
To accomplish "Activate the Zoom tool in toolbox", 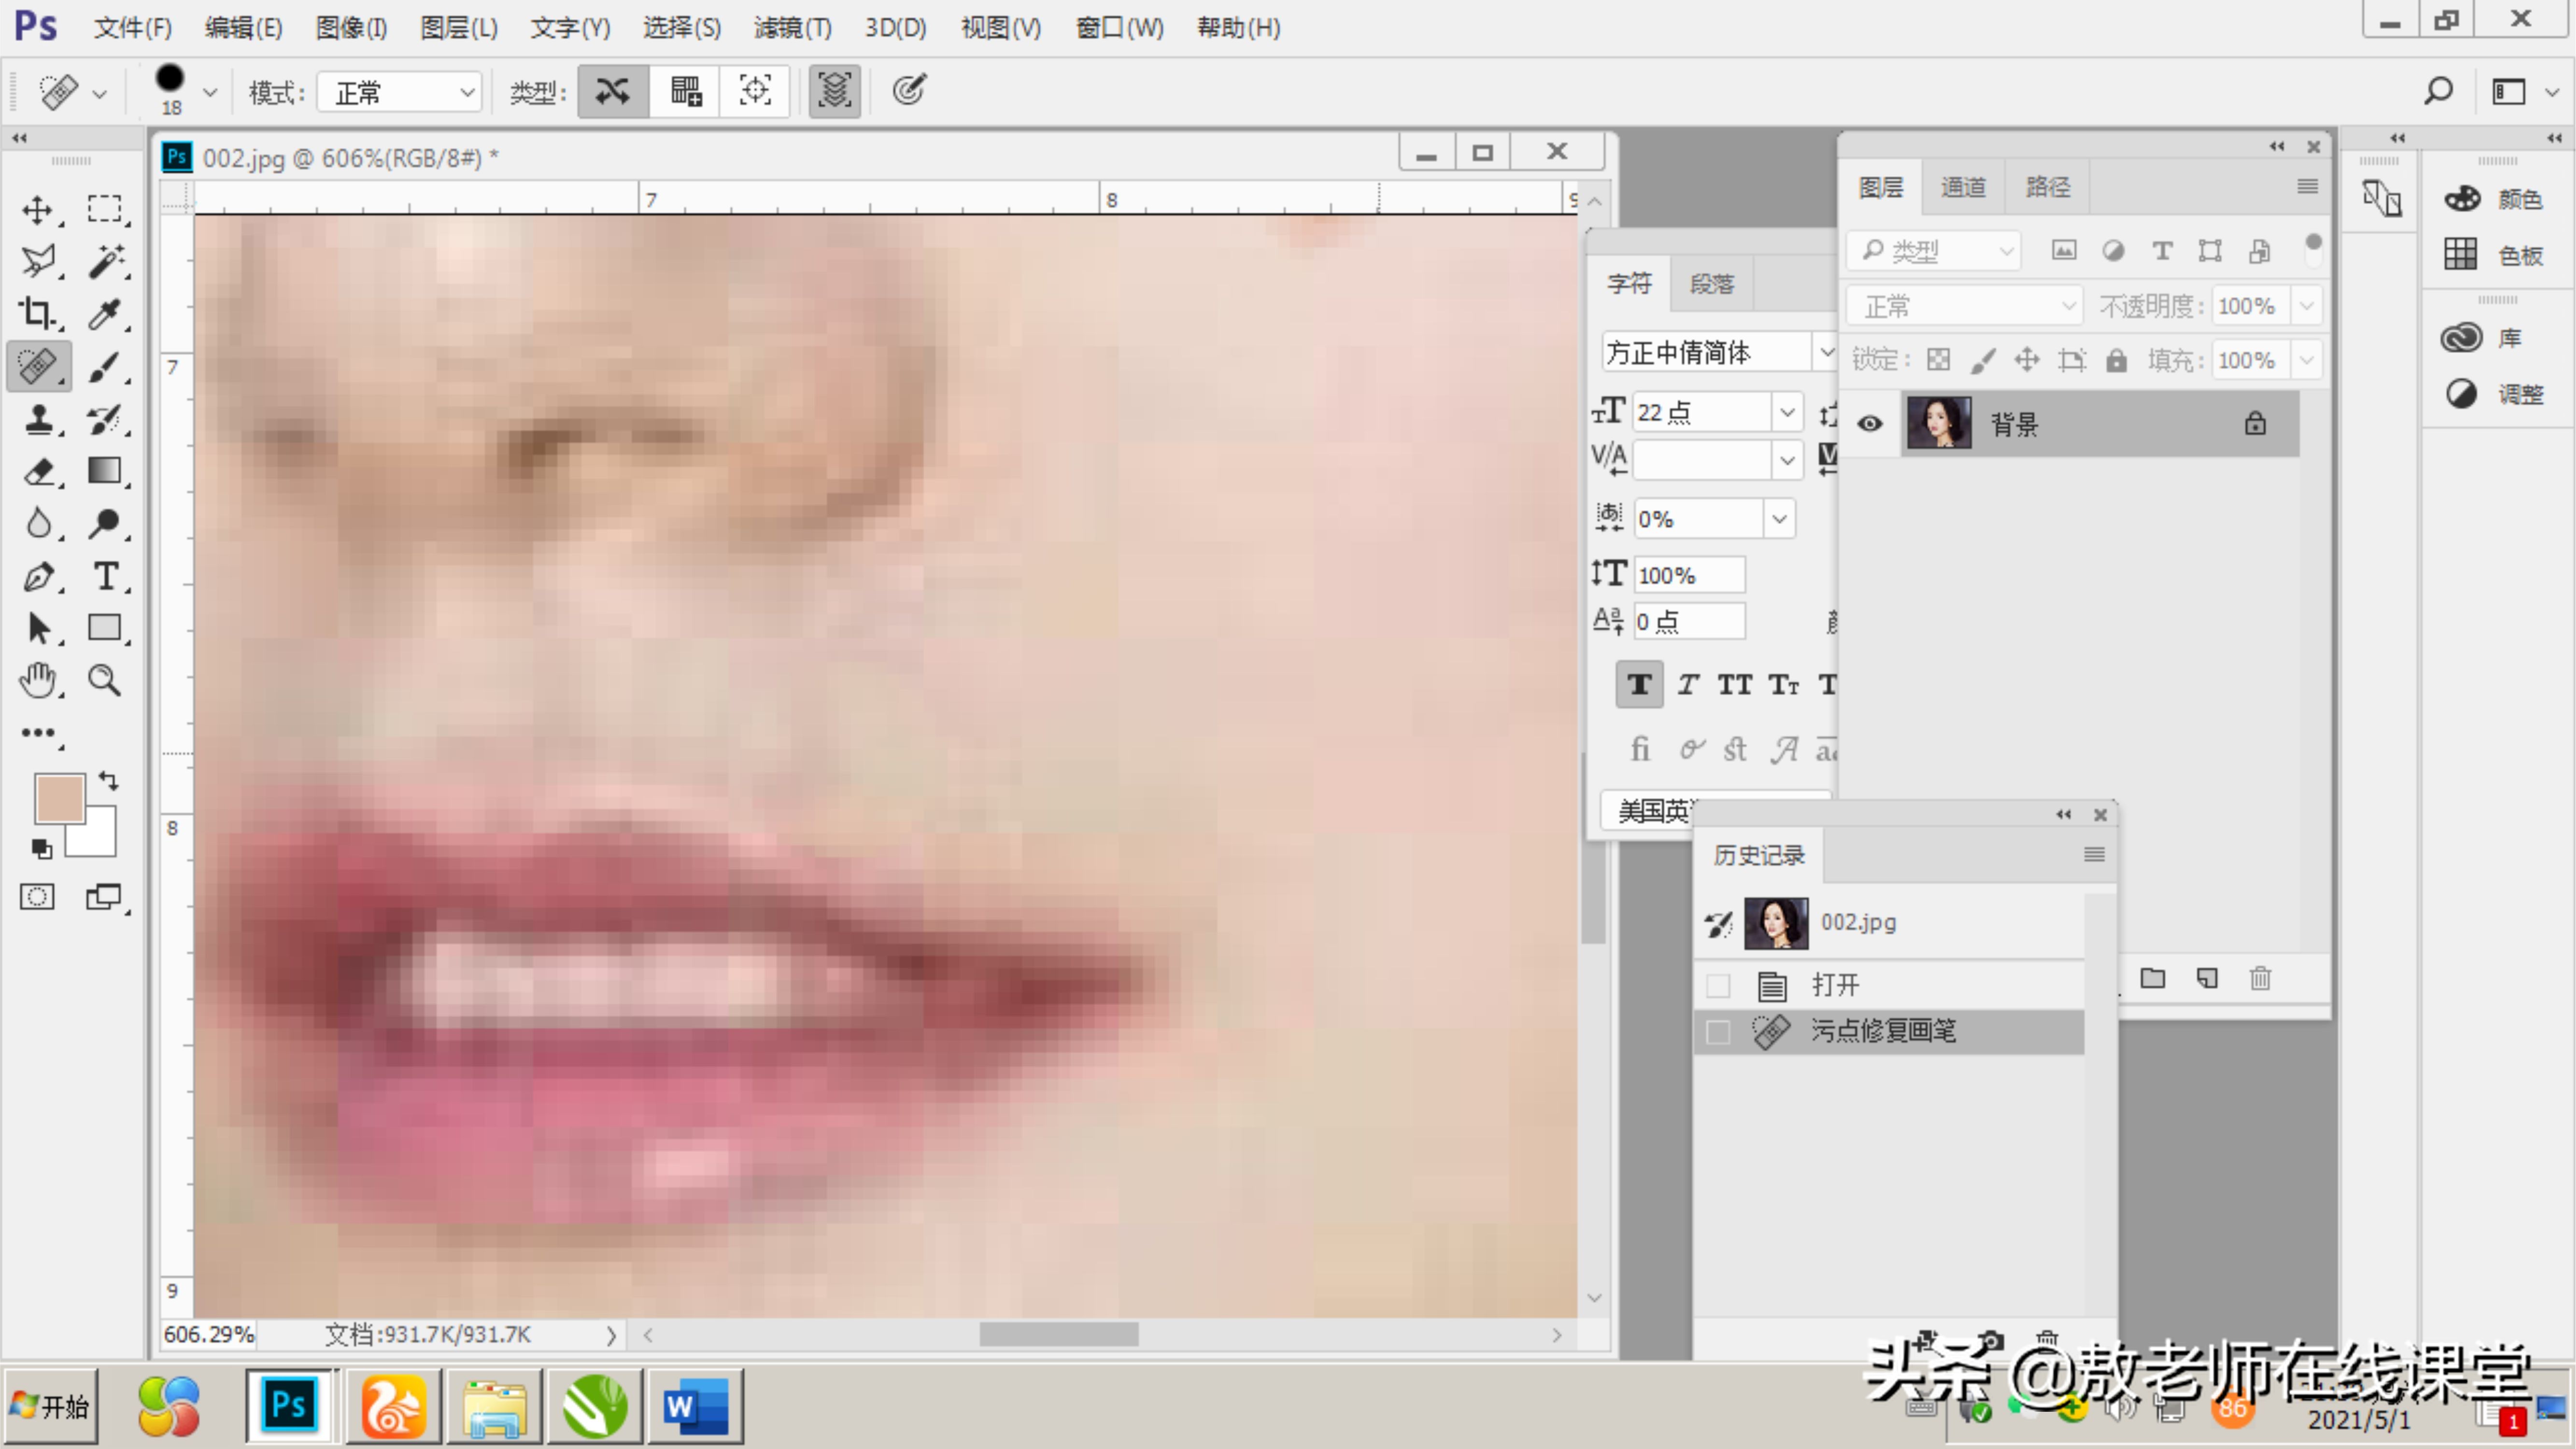I will (104, 681).
